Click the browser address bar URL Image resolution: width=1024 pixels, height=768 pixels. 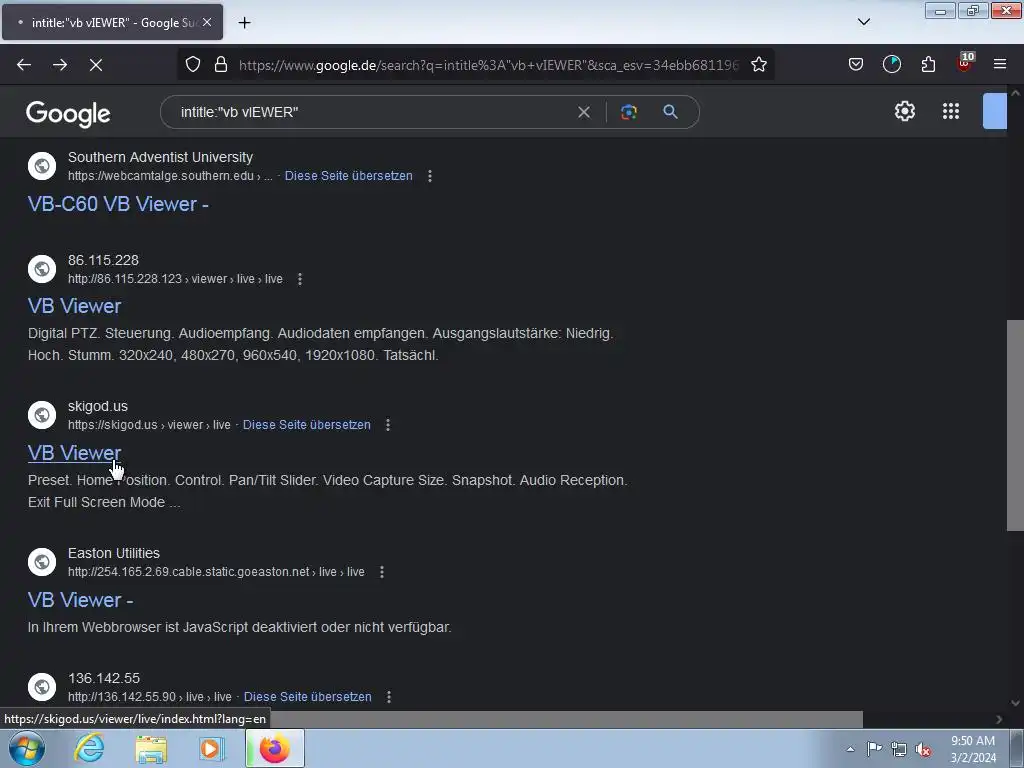[x=488, y=65]
